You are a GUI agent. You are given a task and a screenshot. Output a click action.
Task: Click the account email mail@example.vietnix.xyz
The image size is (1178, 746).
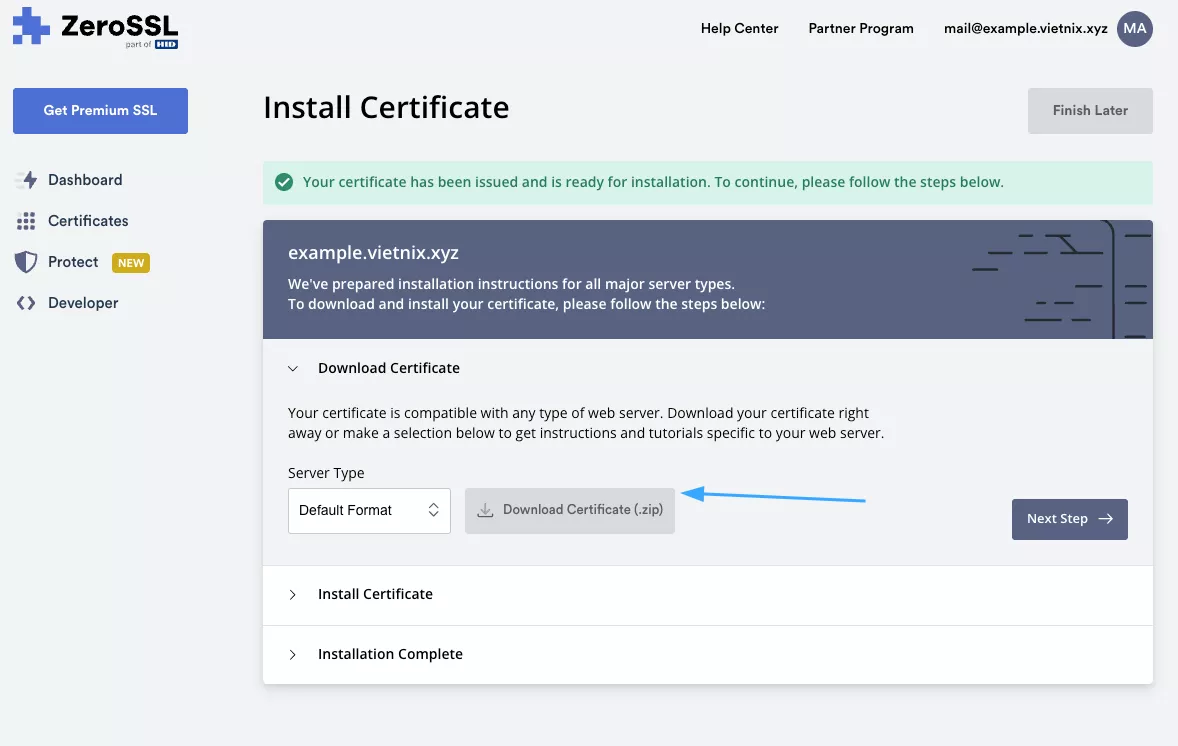coord(1025,28)
